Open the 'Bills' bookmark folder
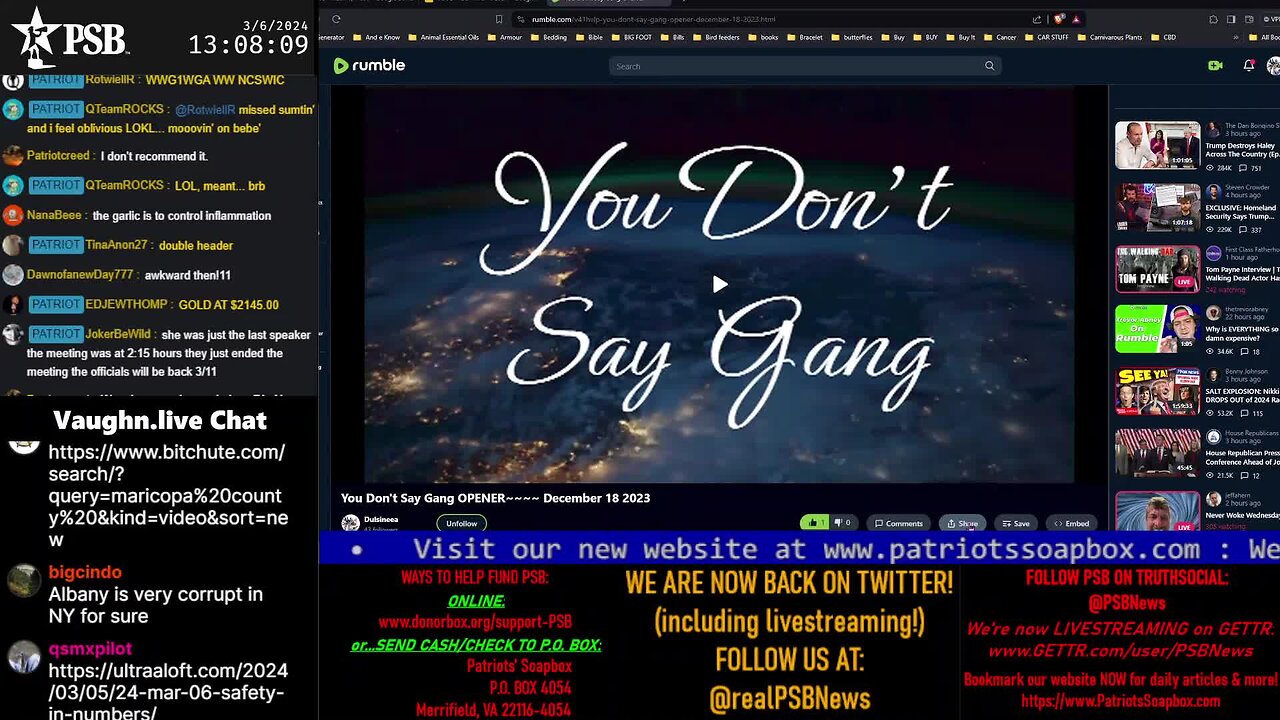The width and height of the screenshot is (1280, 720). [x=672, y=37]
